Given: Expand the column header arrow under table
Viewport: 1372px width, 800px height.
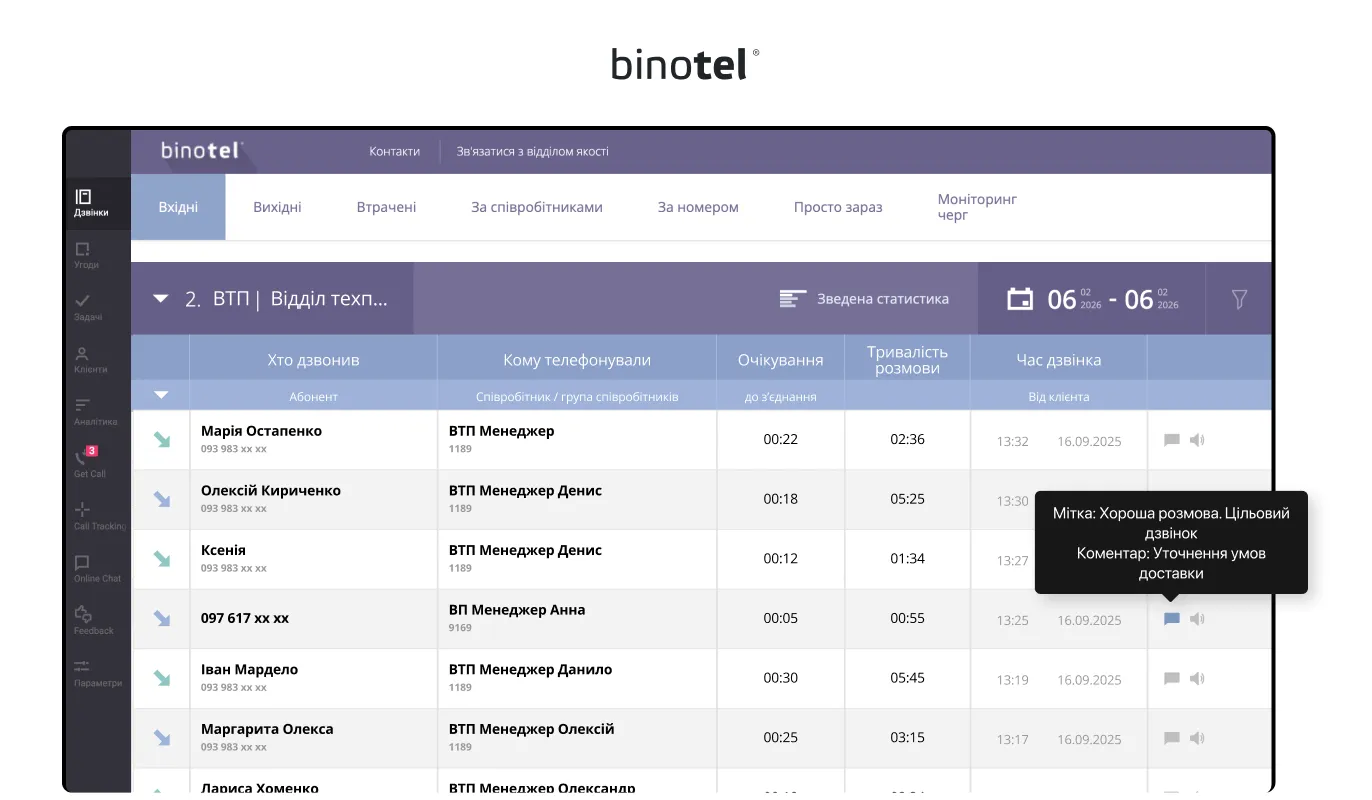Looking at the screenshot, I should point(160,395).
